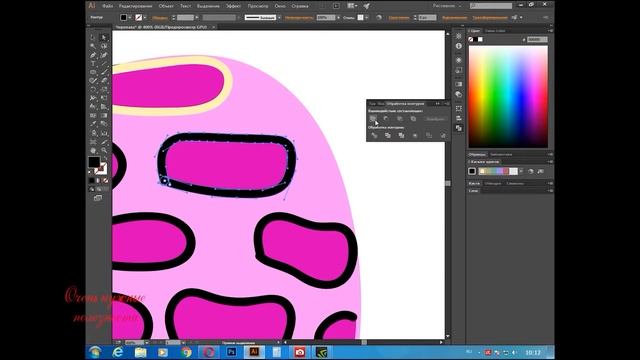Change screen mode at toolbox bottom
The image size is (640, 360).
click(98, 198)
